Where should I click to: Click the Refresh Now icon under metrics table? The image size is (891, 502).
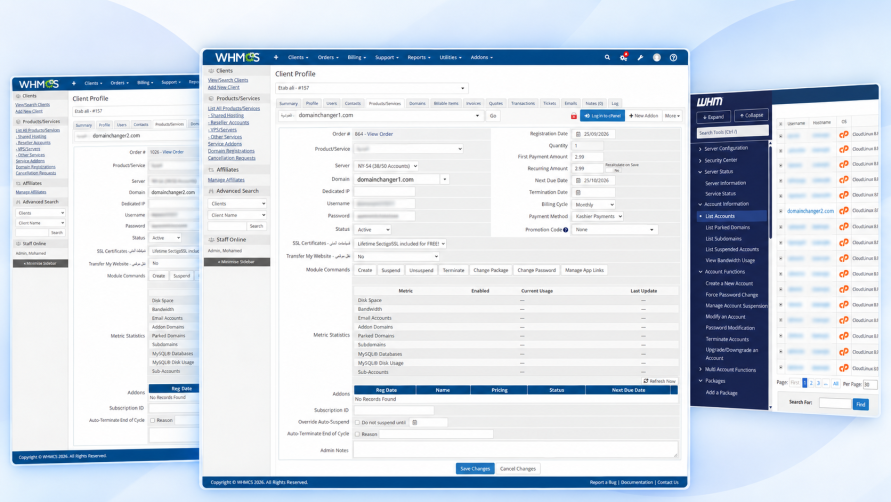646,381
